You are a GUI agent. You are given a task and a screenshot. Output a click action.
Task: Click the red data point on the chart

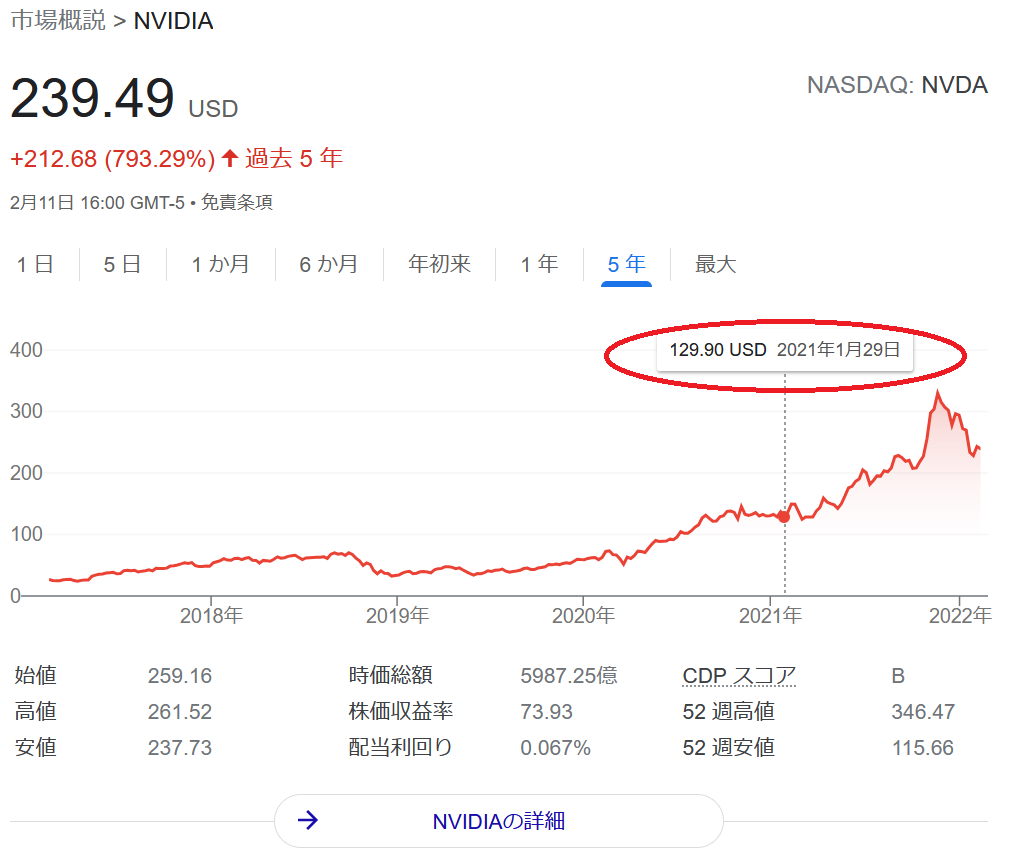click(x=784, y=517)
